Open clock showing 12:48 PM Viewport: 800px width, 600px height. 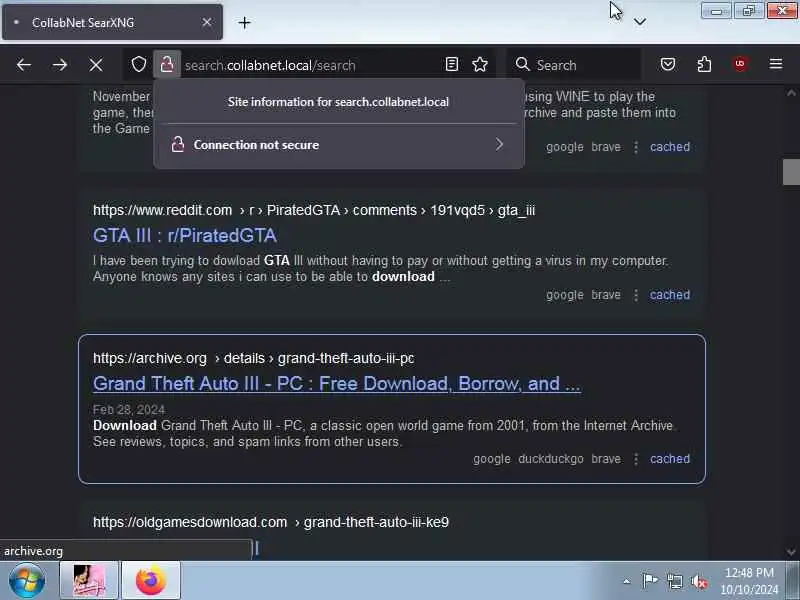[749, 581]
